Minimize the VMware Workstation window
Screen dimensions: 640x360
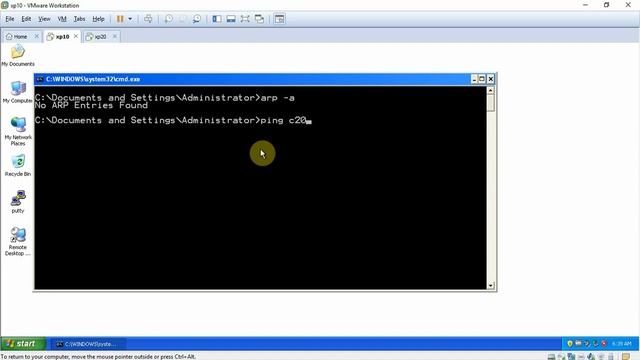585,5
